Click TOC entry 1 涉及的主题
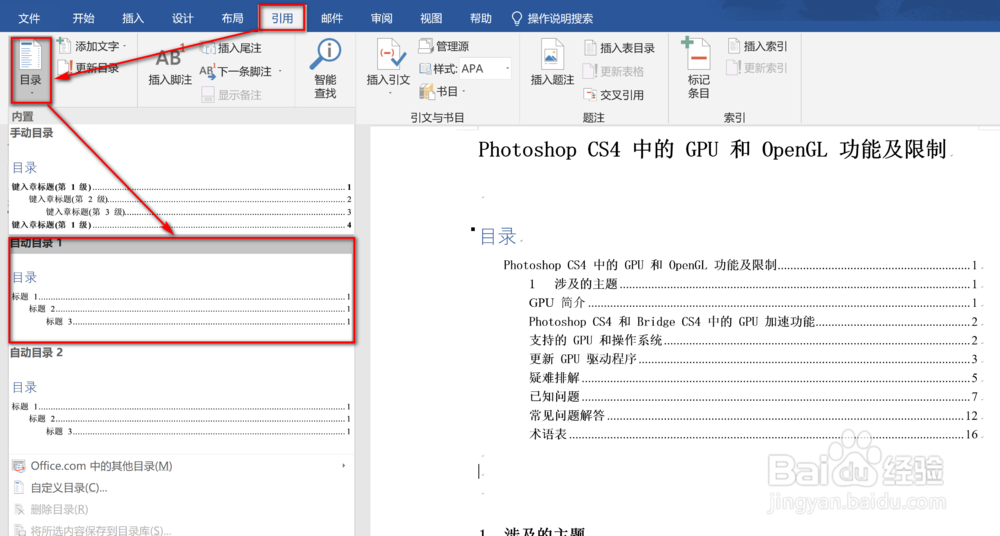Screen dimensions: 1000x536 [x=752, y=284]
